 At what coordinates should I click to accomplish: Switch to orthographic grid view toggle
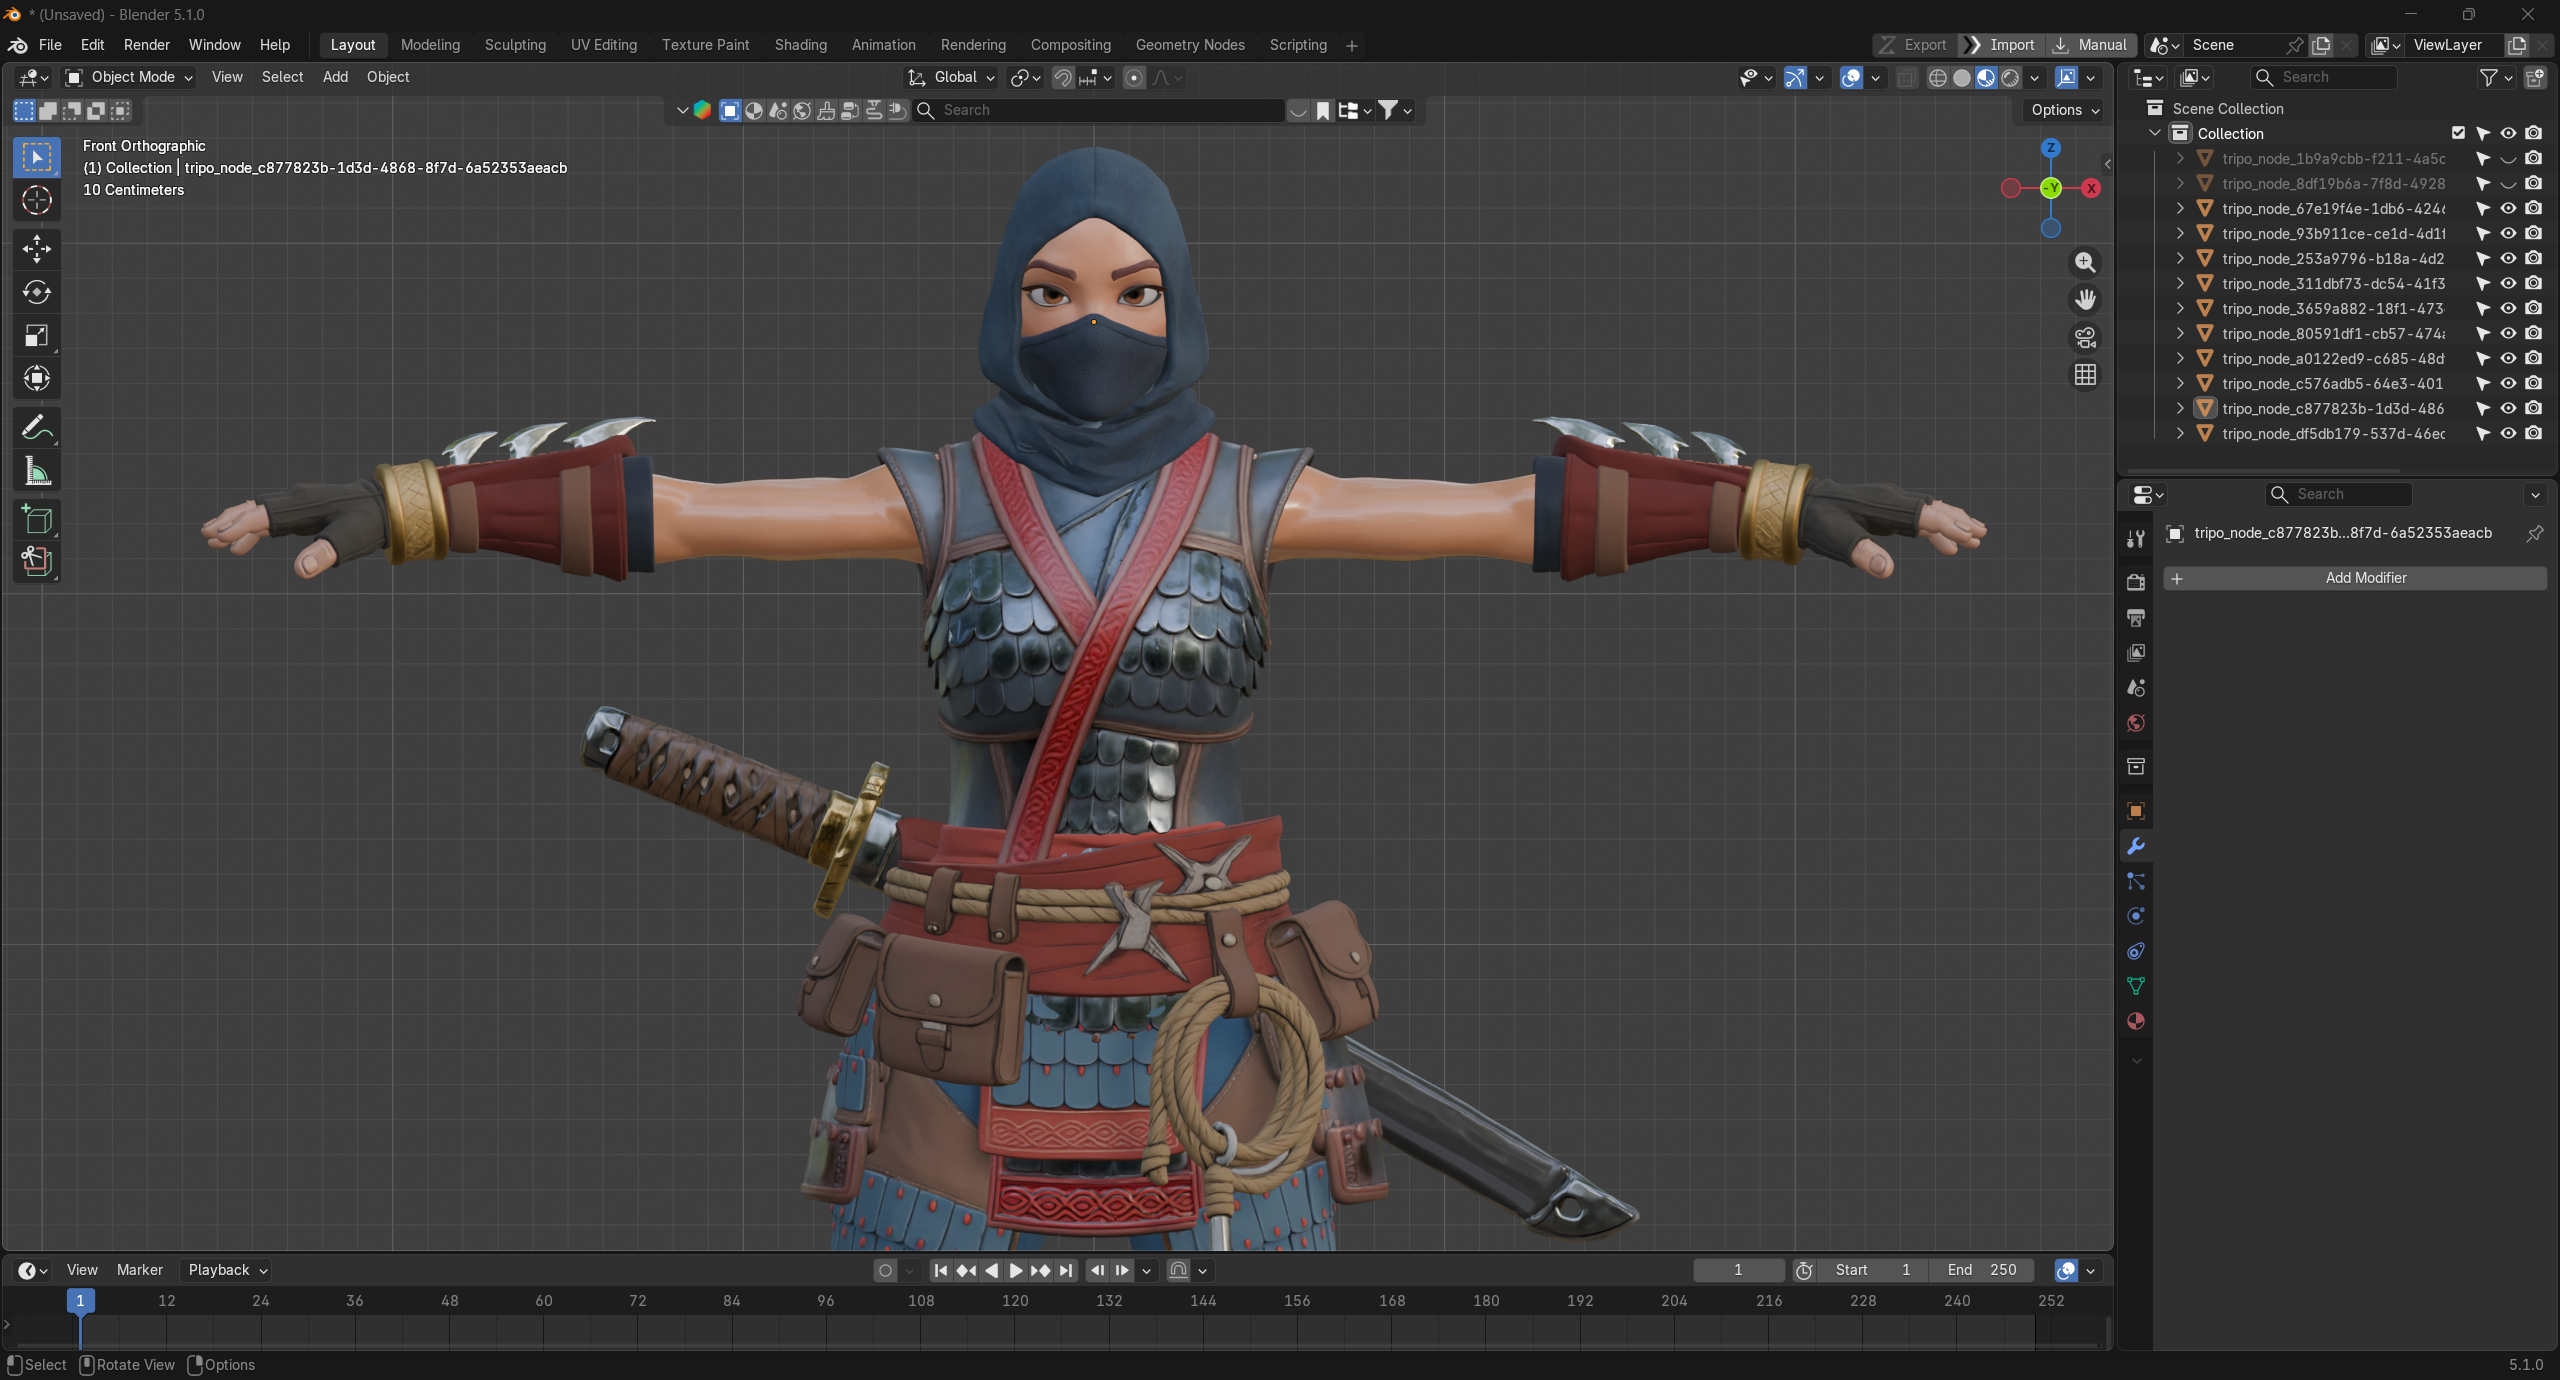point(2085,375)
